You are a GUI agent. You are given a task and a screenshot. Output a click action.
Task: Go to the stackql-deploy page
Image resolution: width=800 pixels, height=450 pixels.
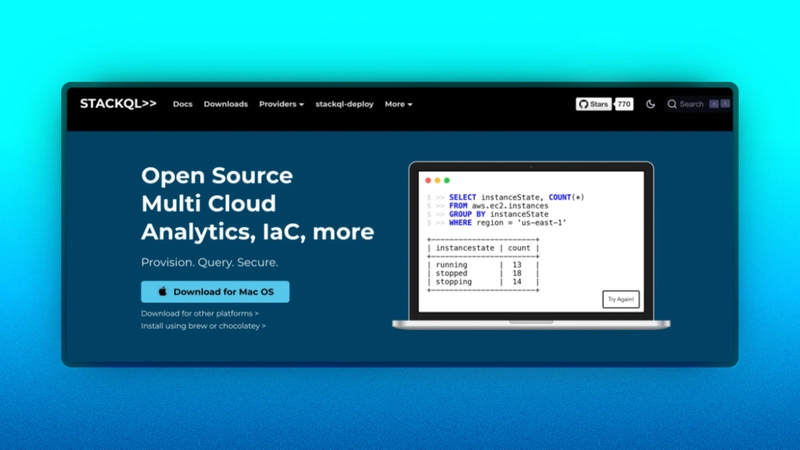coord(345,104)
